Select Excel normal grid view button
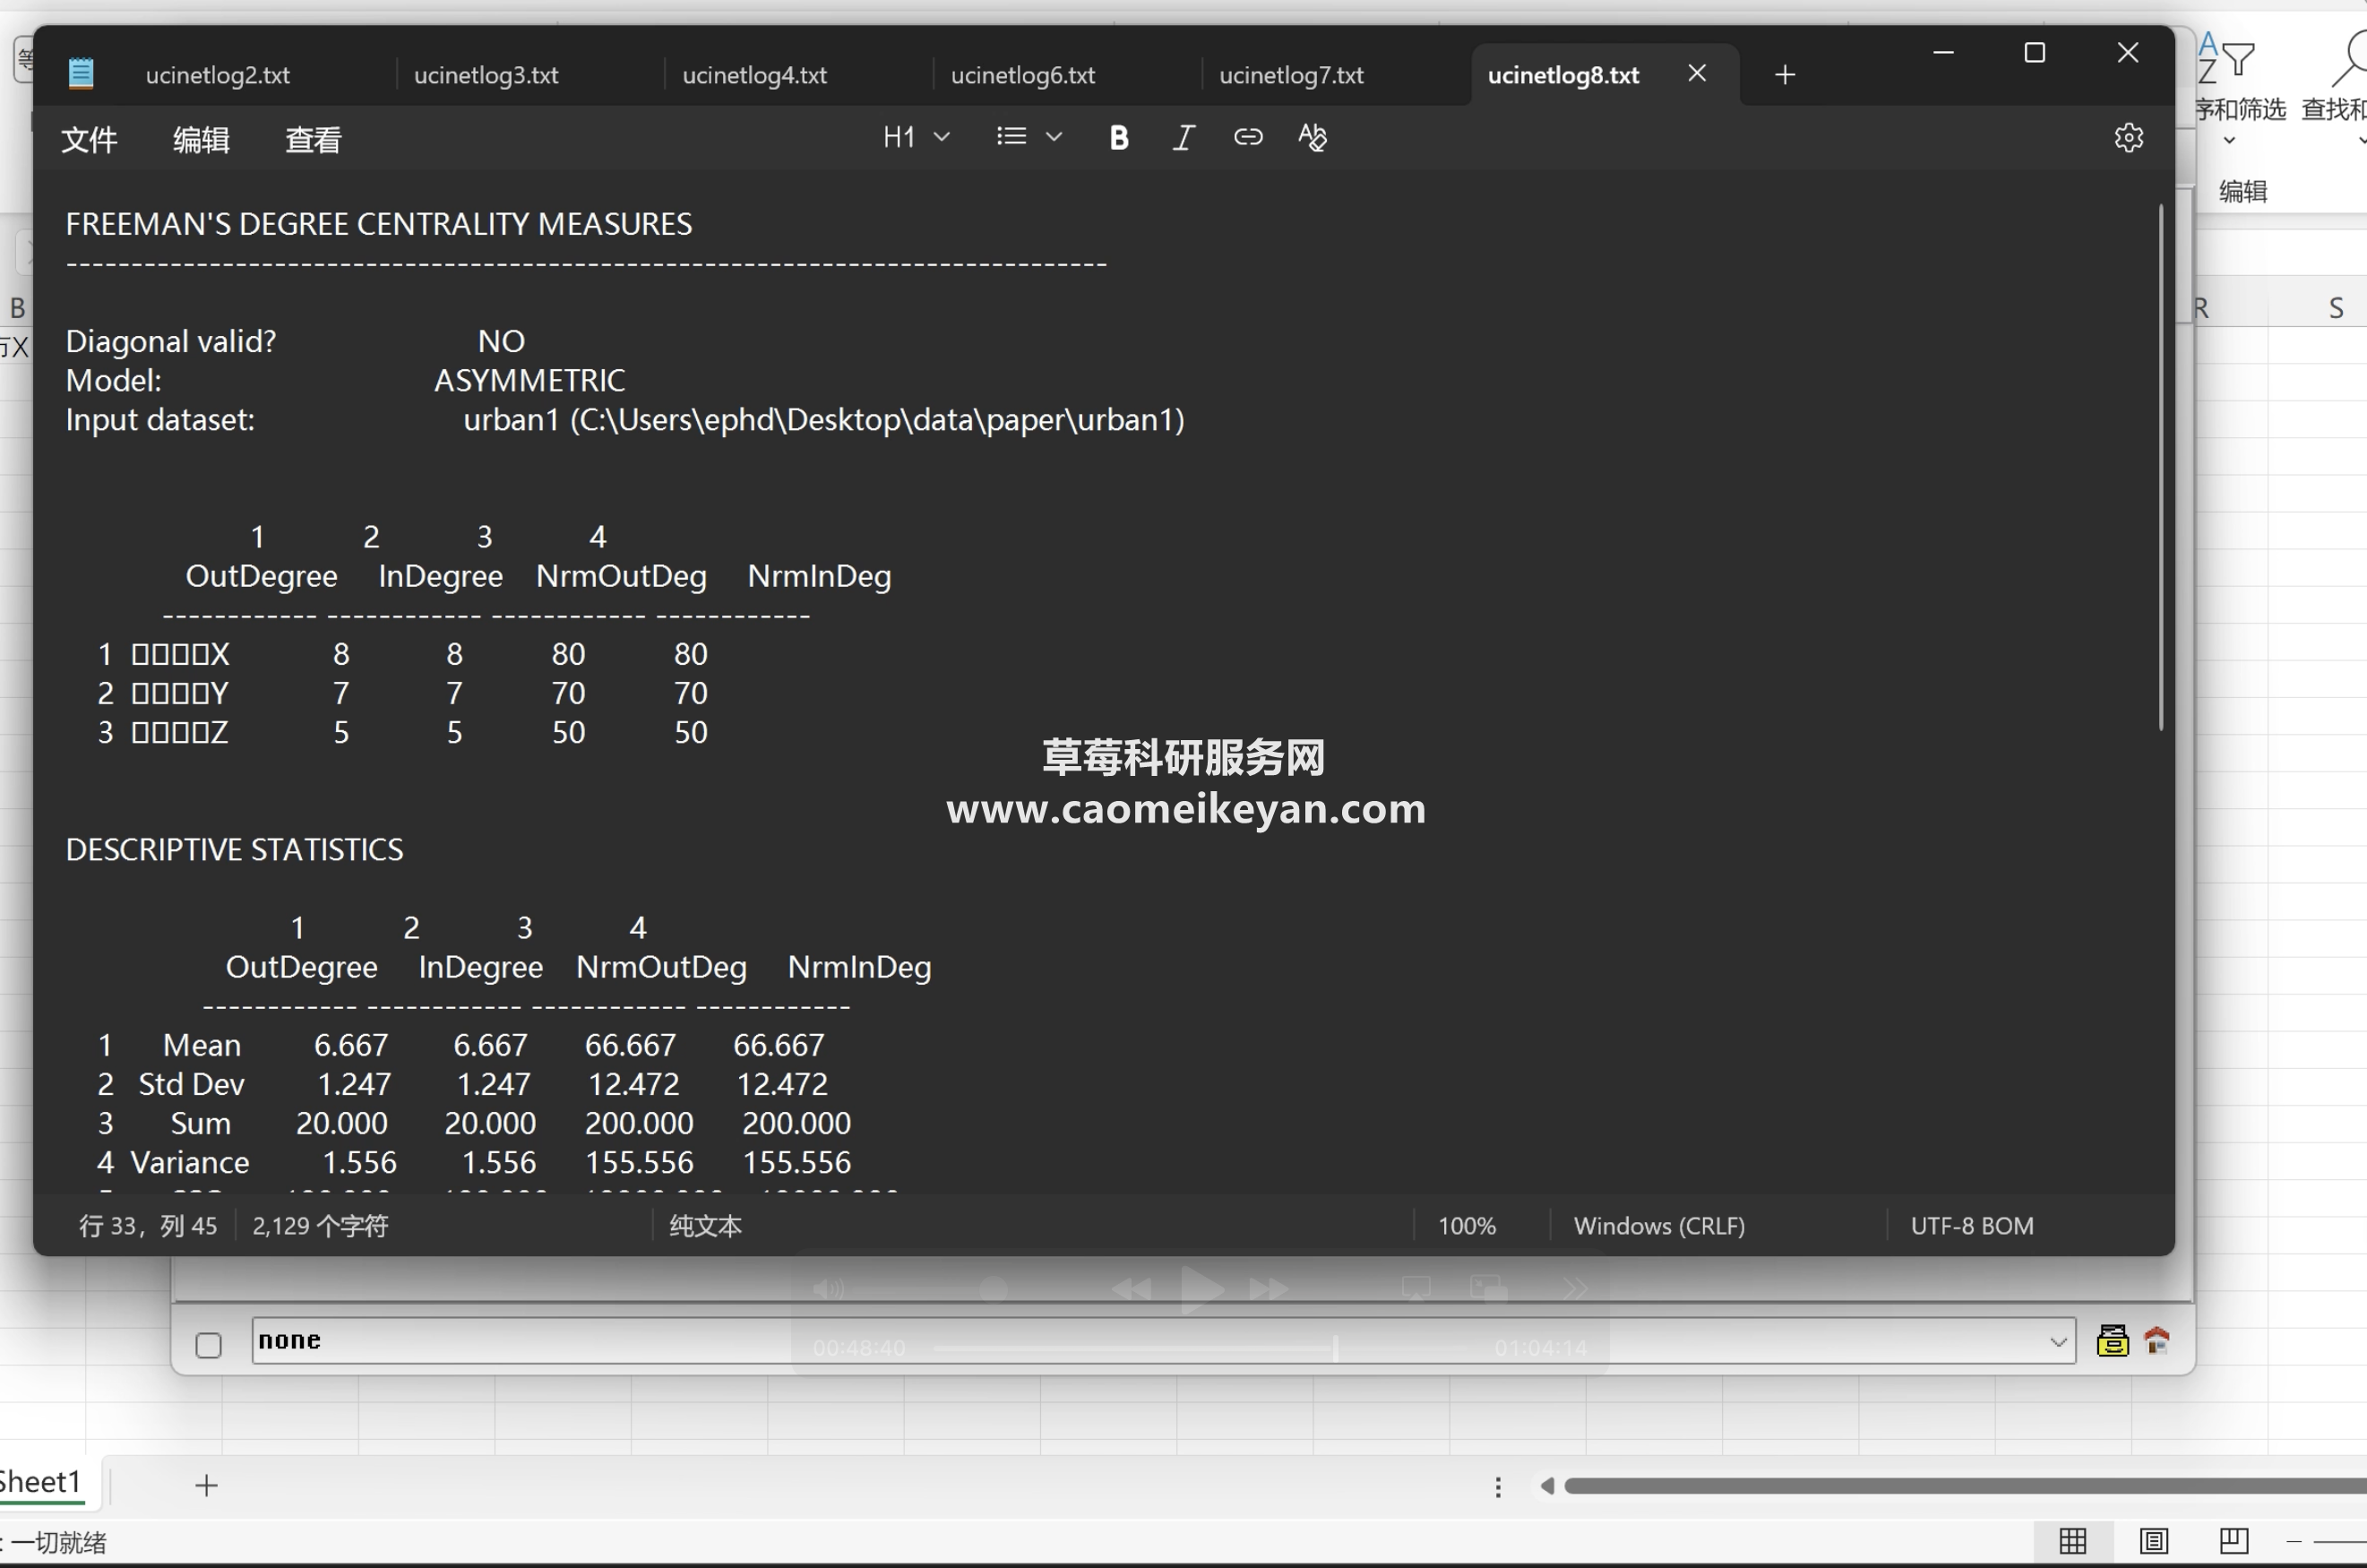The width and height of the screenshot is (2367, 1568). [x=2073, y=1541]
